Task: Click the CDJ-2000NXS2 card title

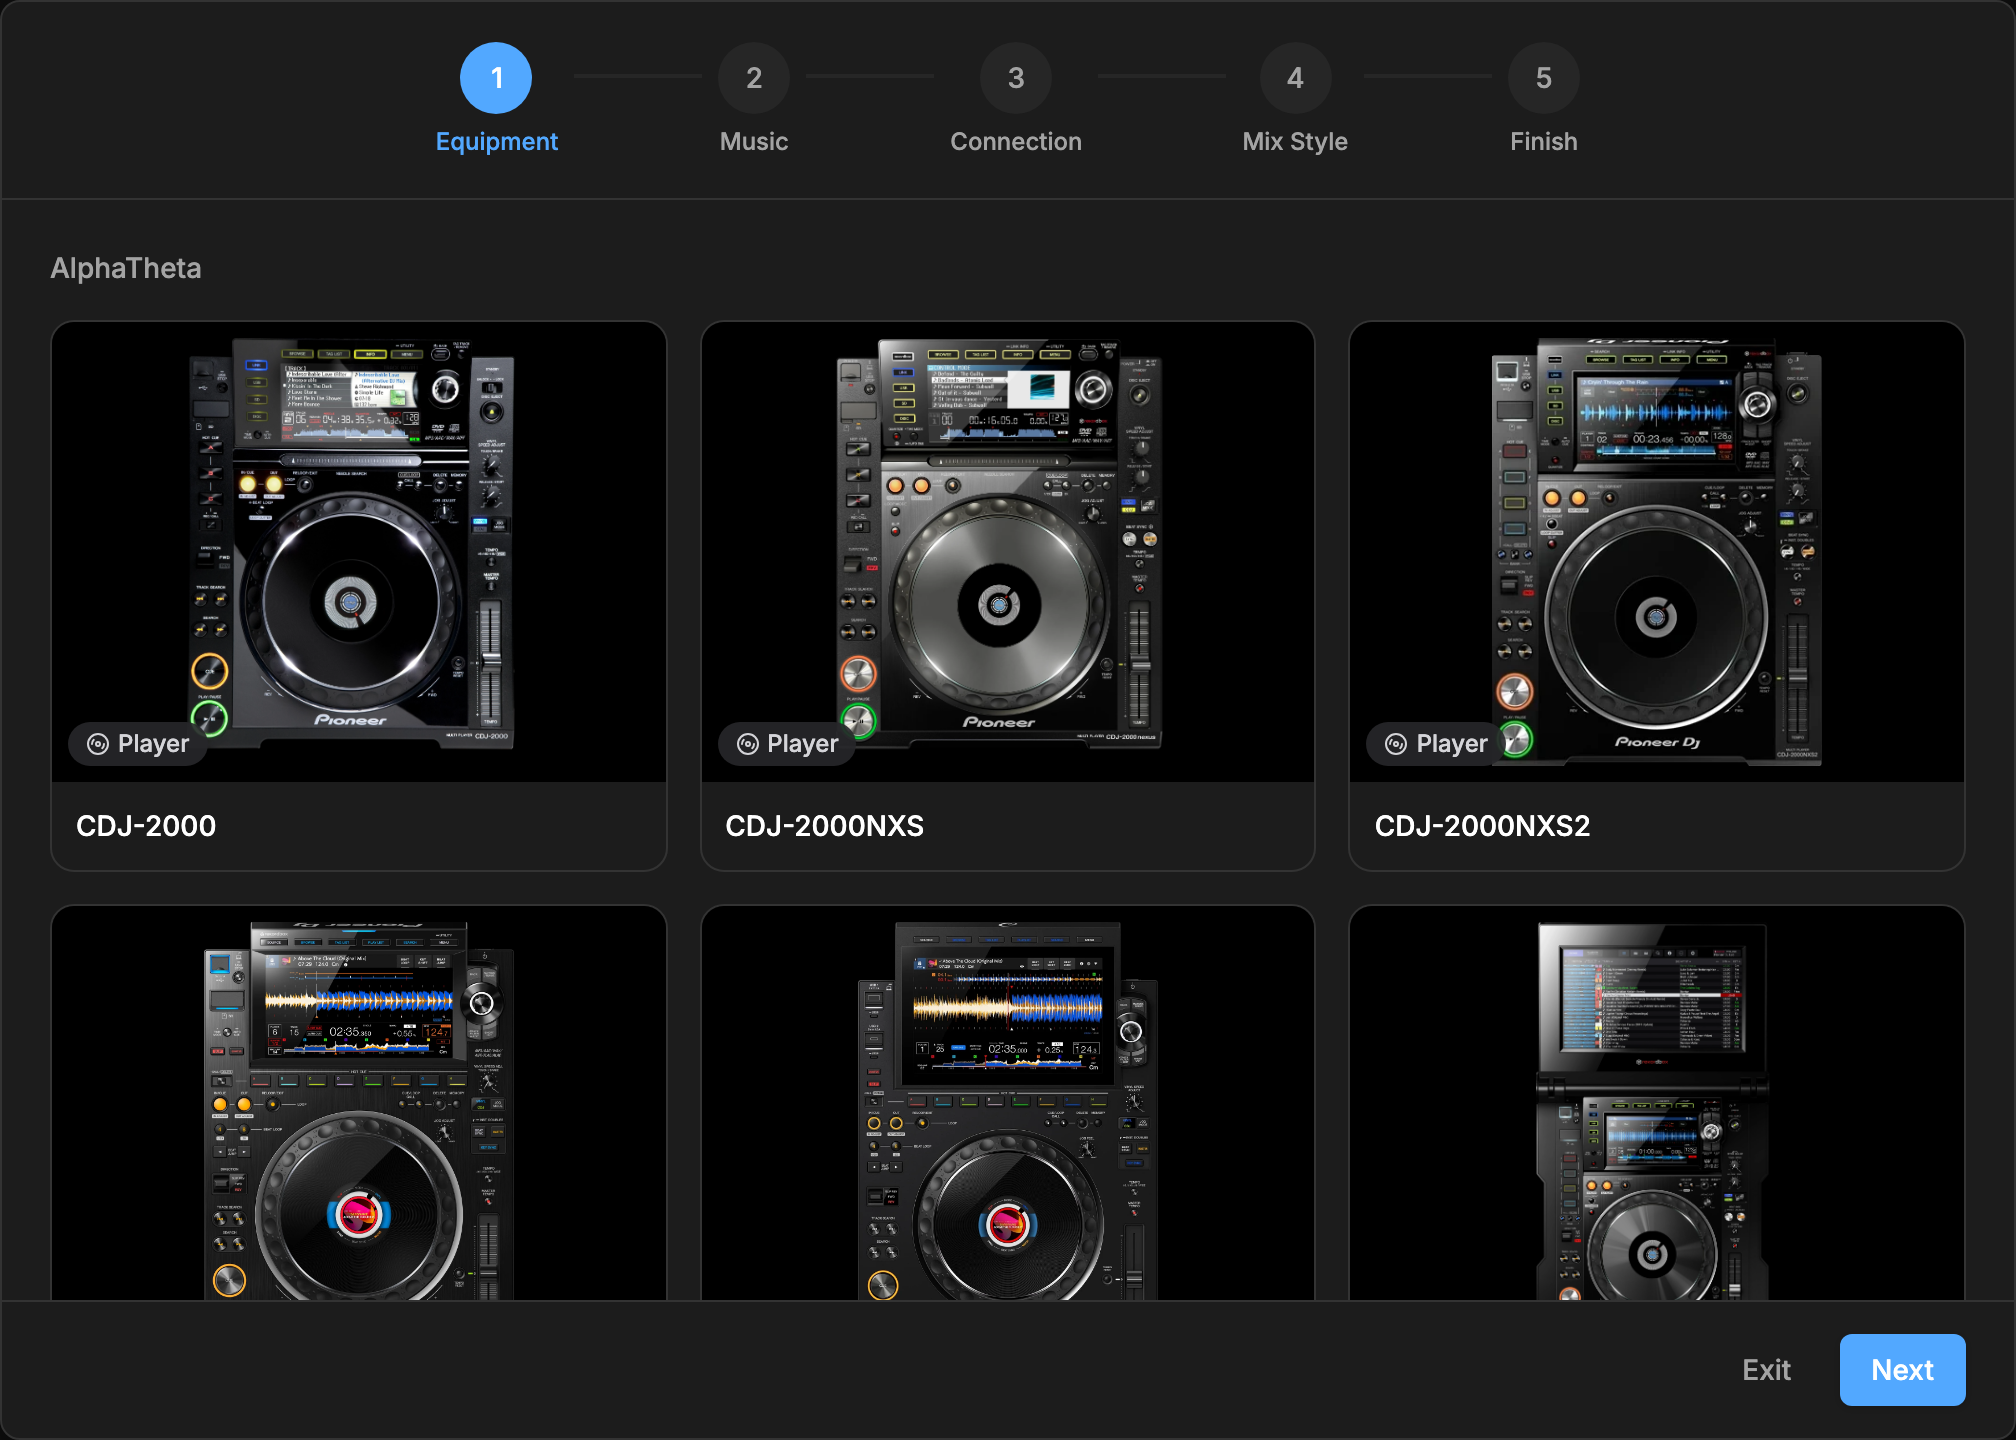Action: (x=1482, y=826)
